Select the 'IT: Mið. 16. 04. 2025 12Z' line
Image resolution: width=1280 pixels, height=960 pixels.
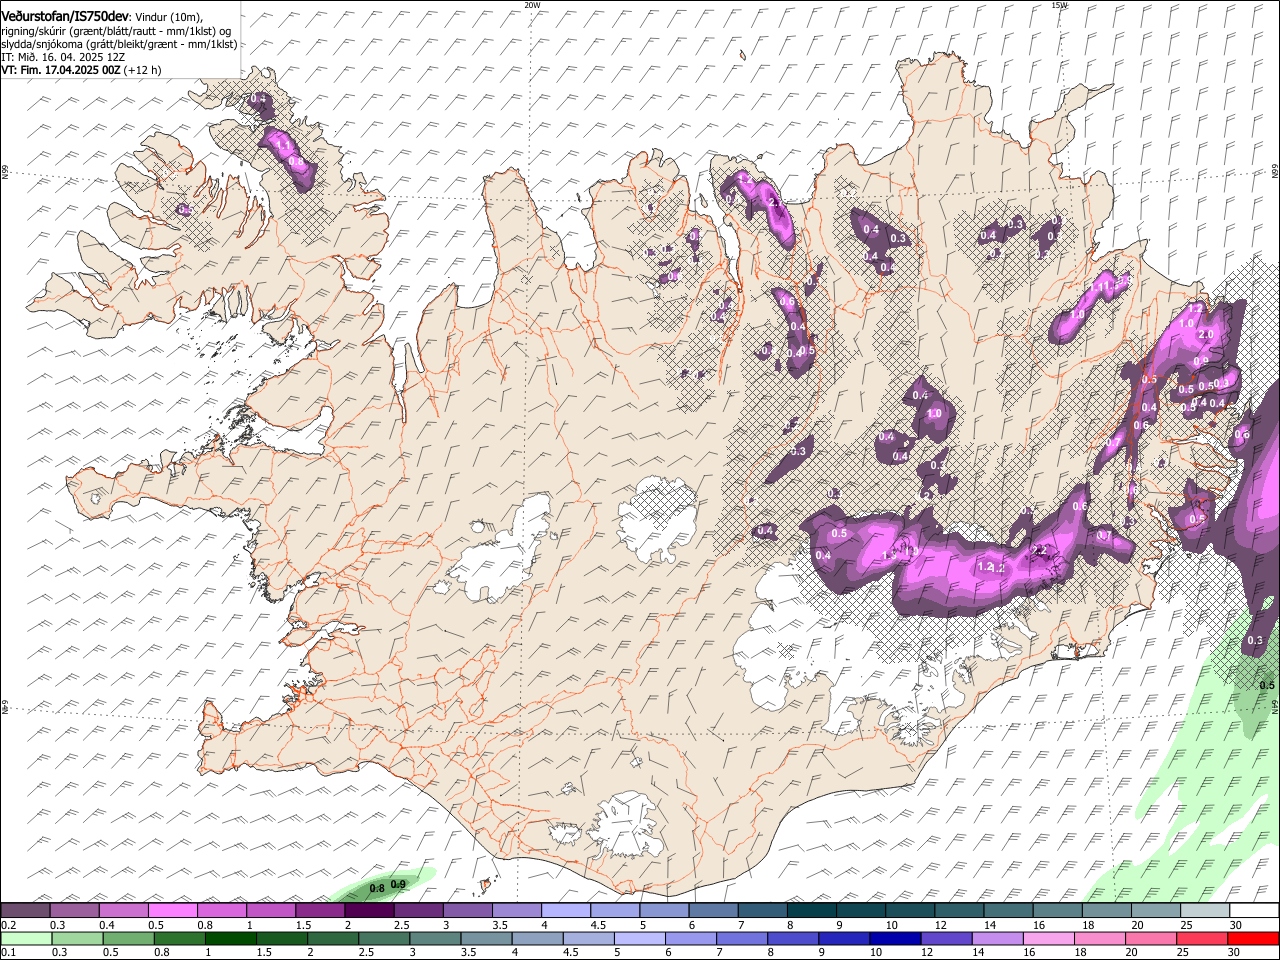coord(63,57)
